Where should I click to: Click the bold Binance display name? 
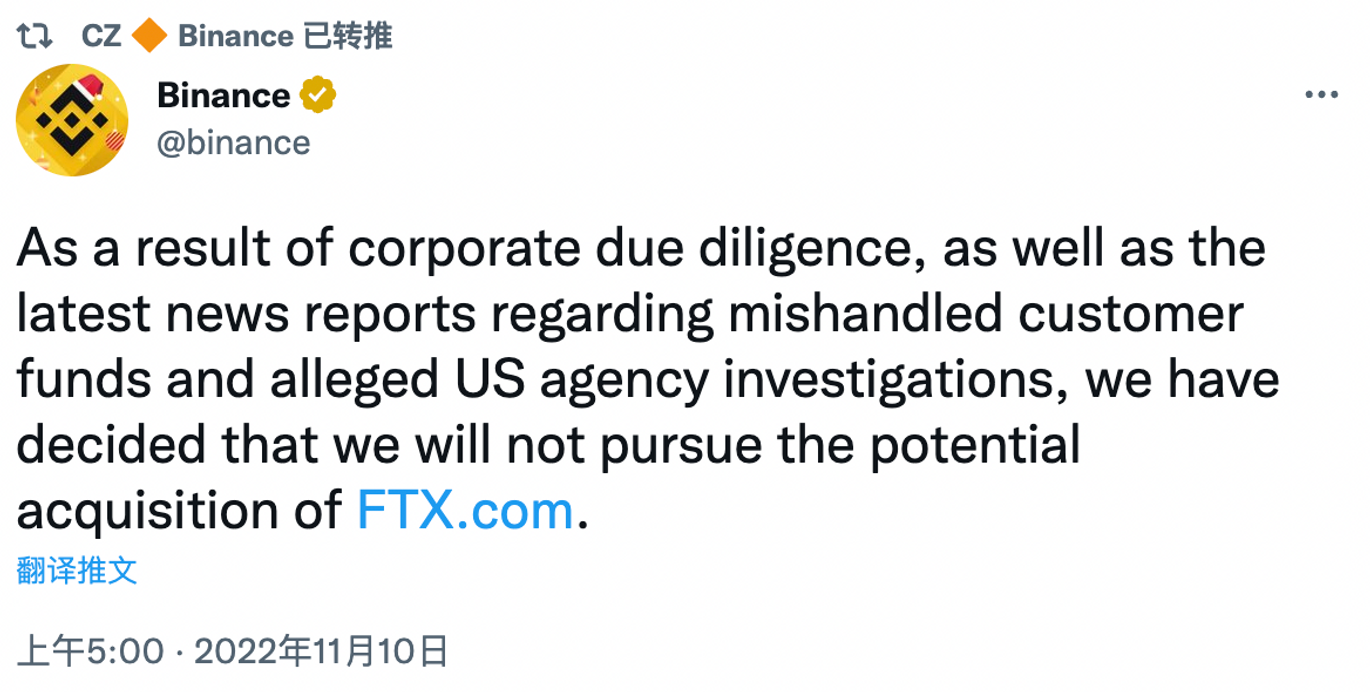[222, 94]
